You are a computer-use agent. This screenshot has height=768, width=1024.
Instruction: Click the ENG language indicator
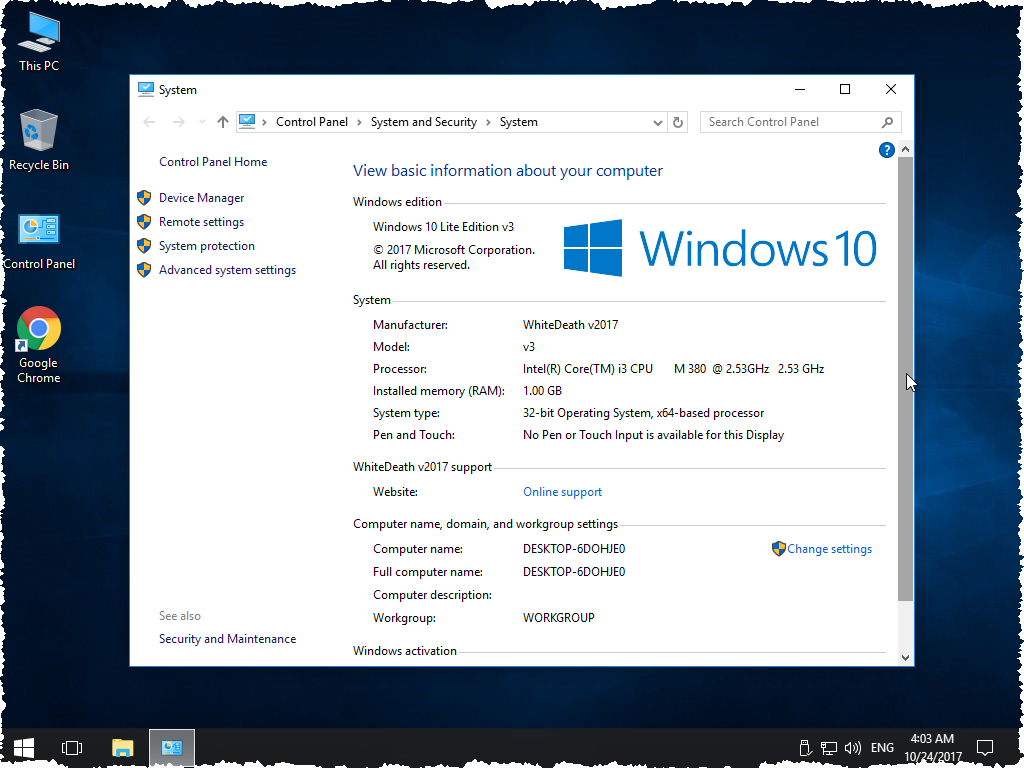tap(881, 747)
